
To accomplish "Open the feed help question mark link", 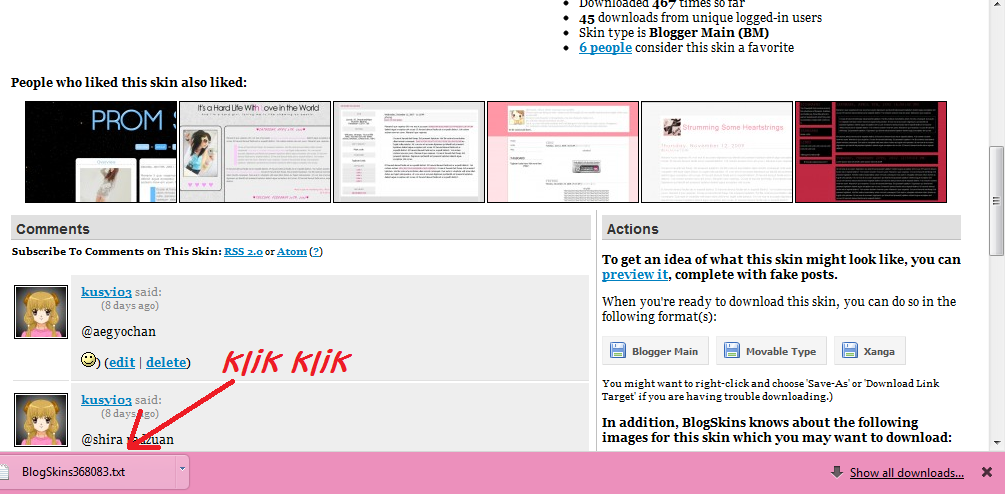I will 315,252.
